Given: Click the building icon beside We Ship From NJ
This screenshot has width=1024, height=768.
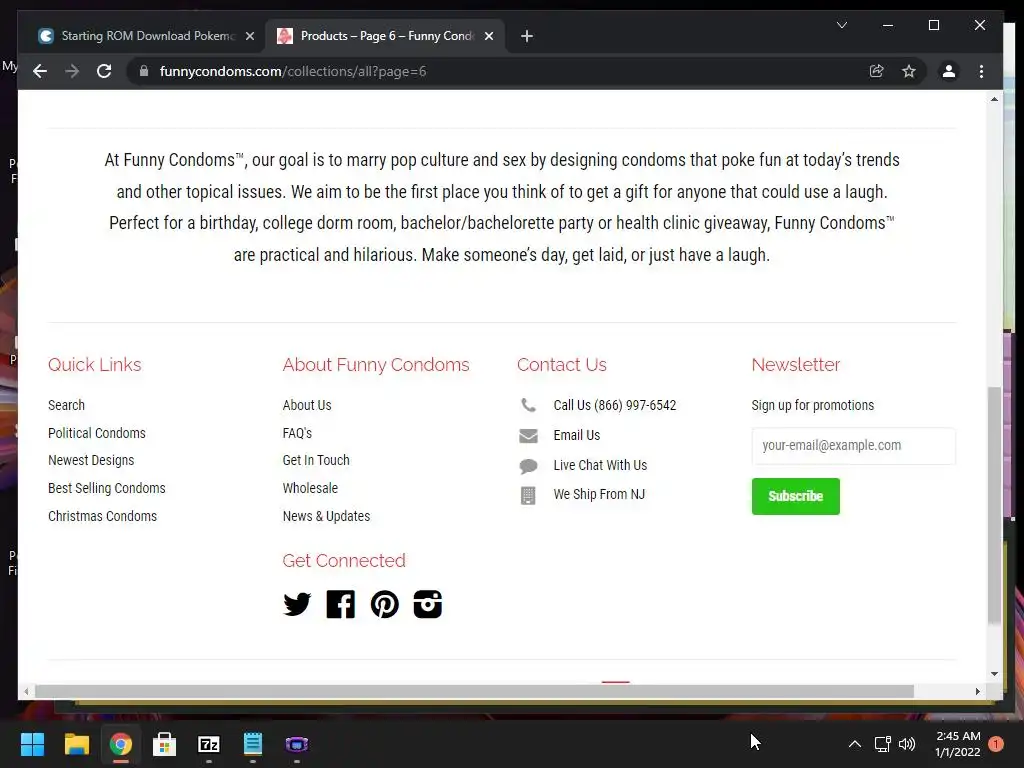Looking at the screenshot, I should (x=528, y=496).
